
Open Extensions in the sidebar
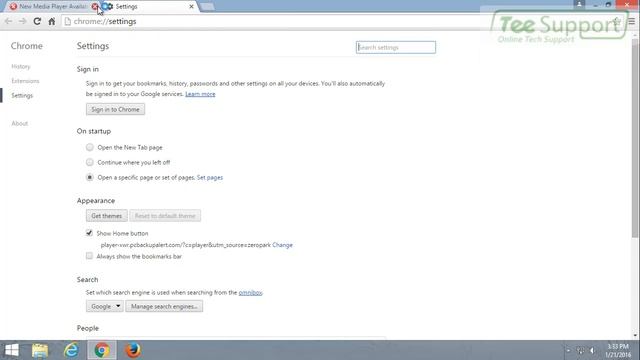[25, 81]
